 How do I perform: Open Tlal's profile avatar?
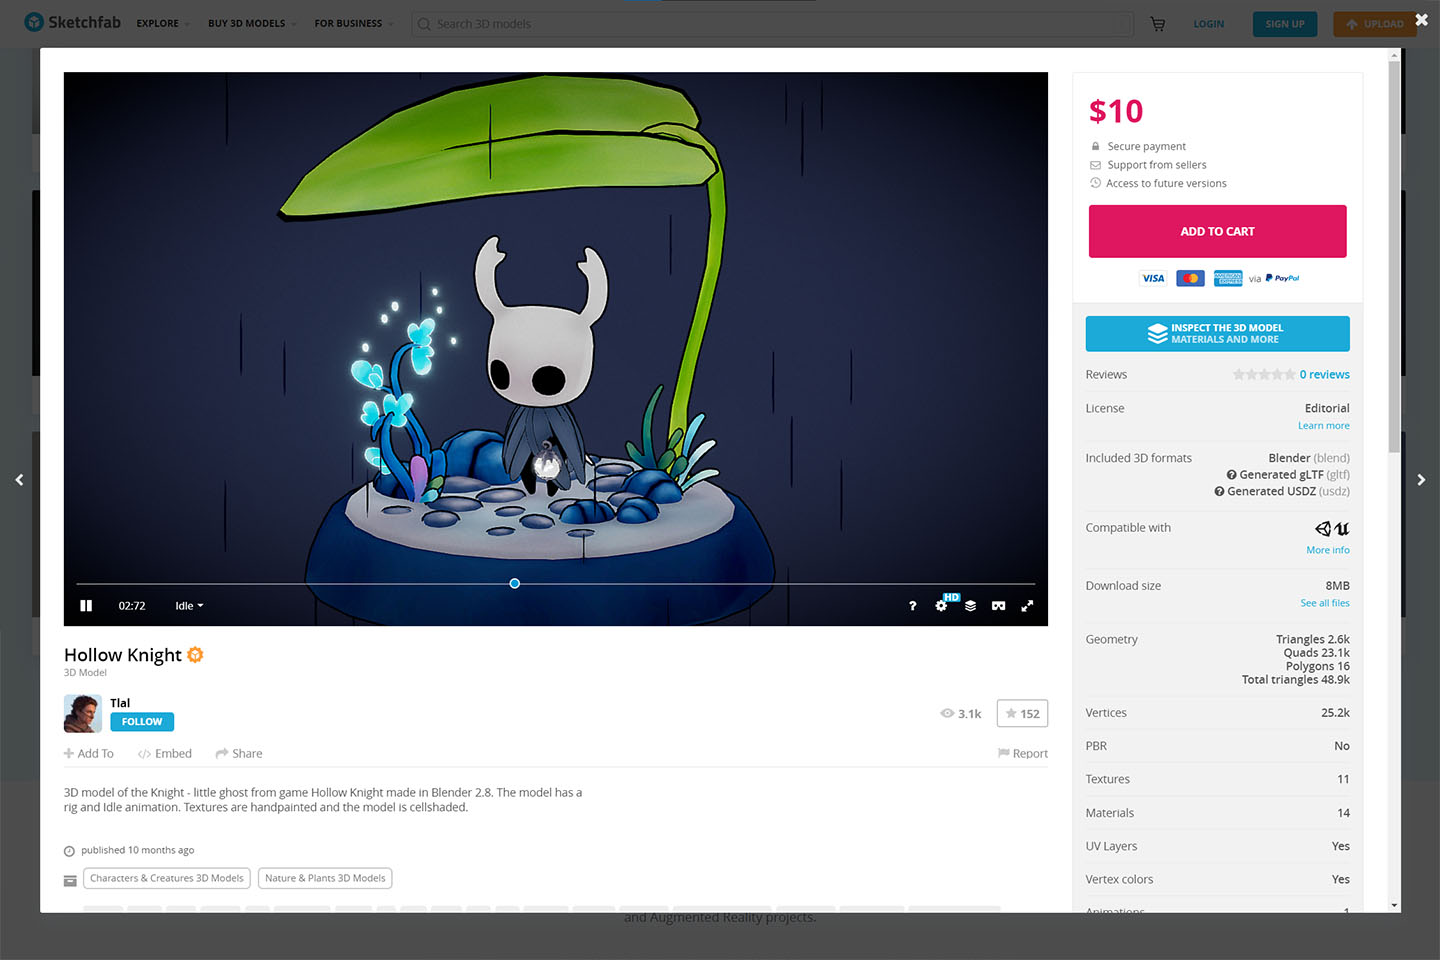pos(83,713)
